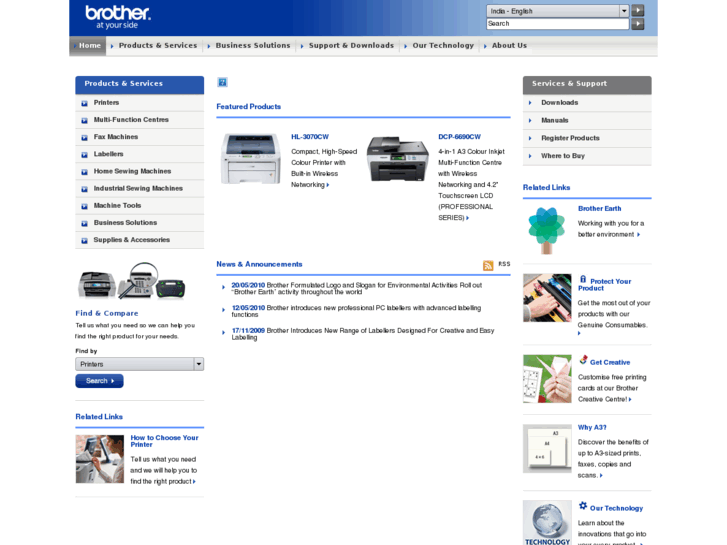
Task: Click the Why A3 paper sizes image
Action: click(x=547, y=449)
